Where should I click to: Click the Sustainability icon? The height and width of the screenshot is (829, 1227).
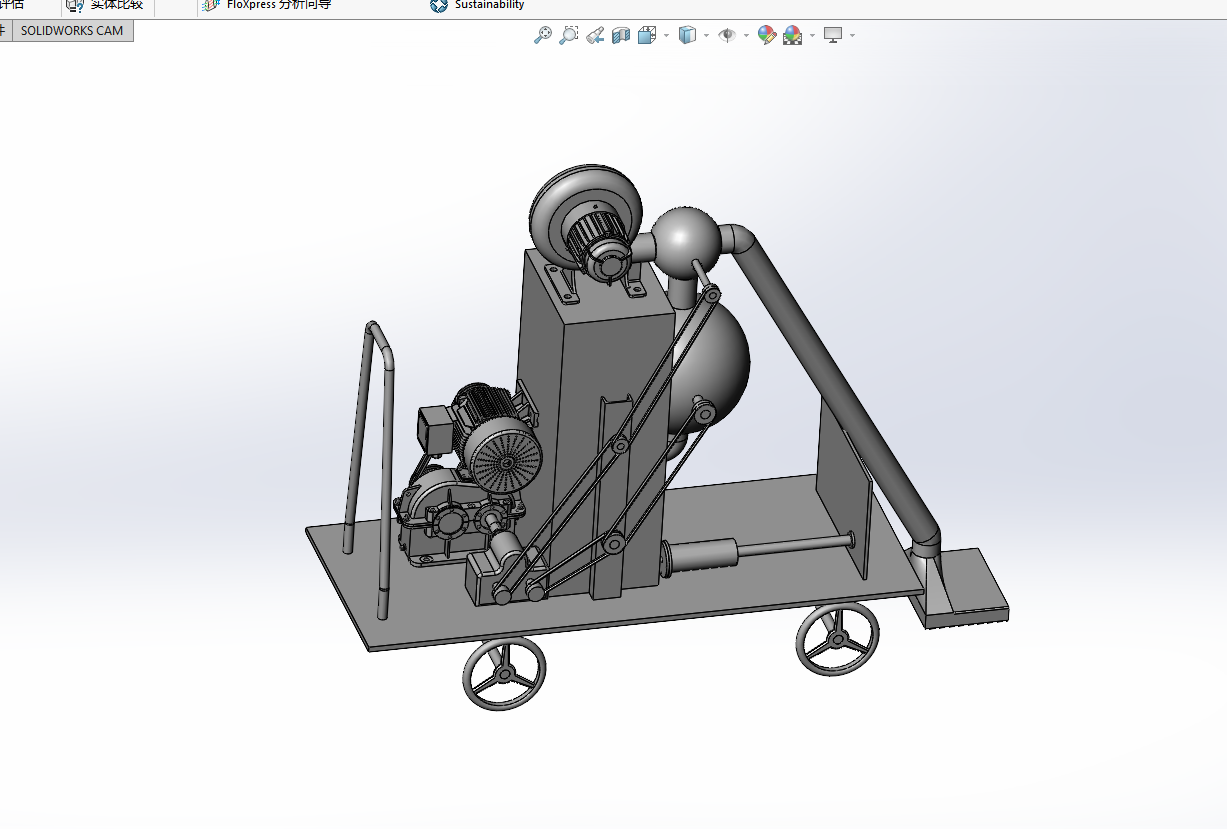click(439, 5)
